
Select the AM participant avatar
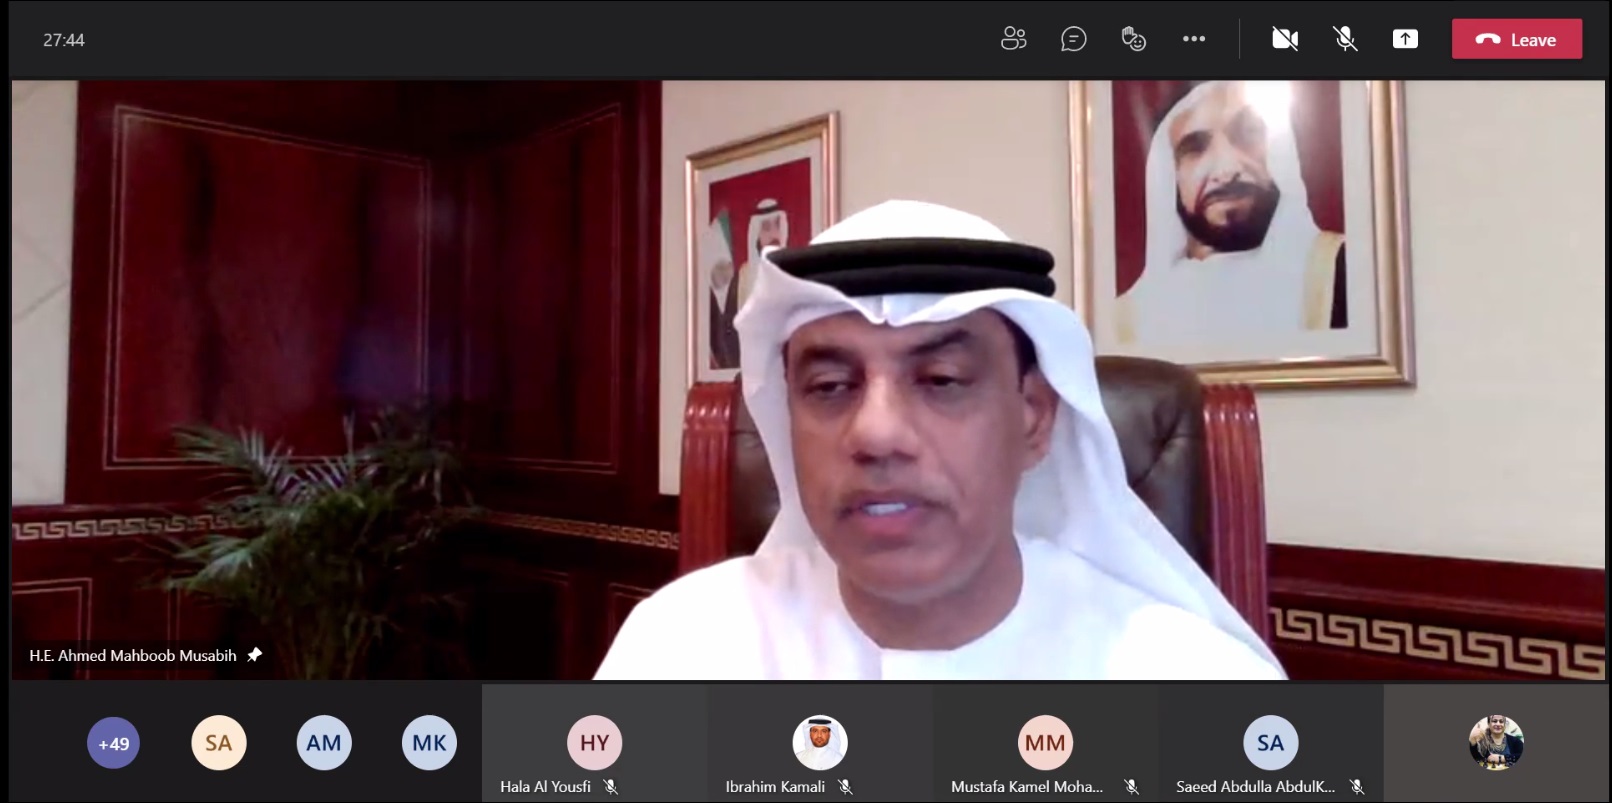click(x=324, y=743)
